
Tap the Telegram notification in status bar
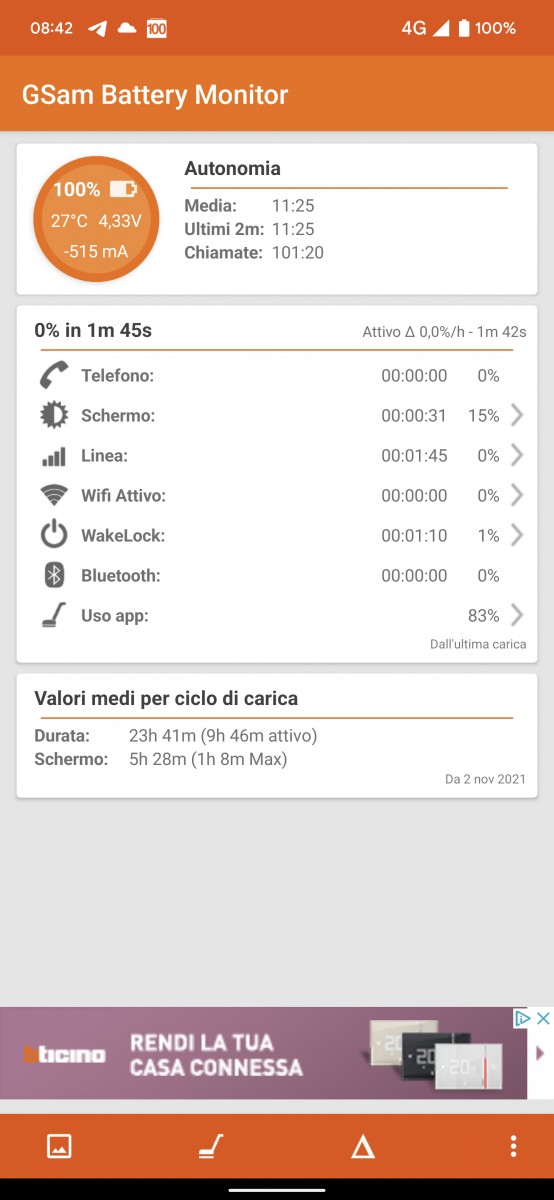[97, 28]
